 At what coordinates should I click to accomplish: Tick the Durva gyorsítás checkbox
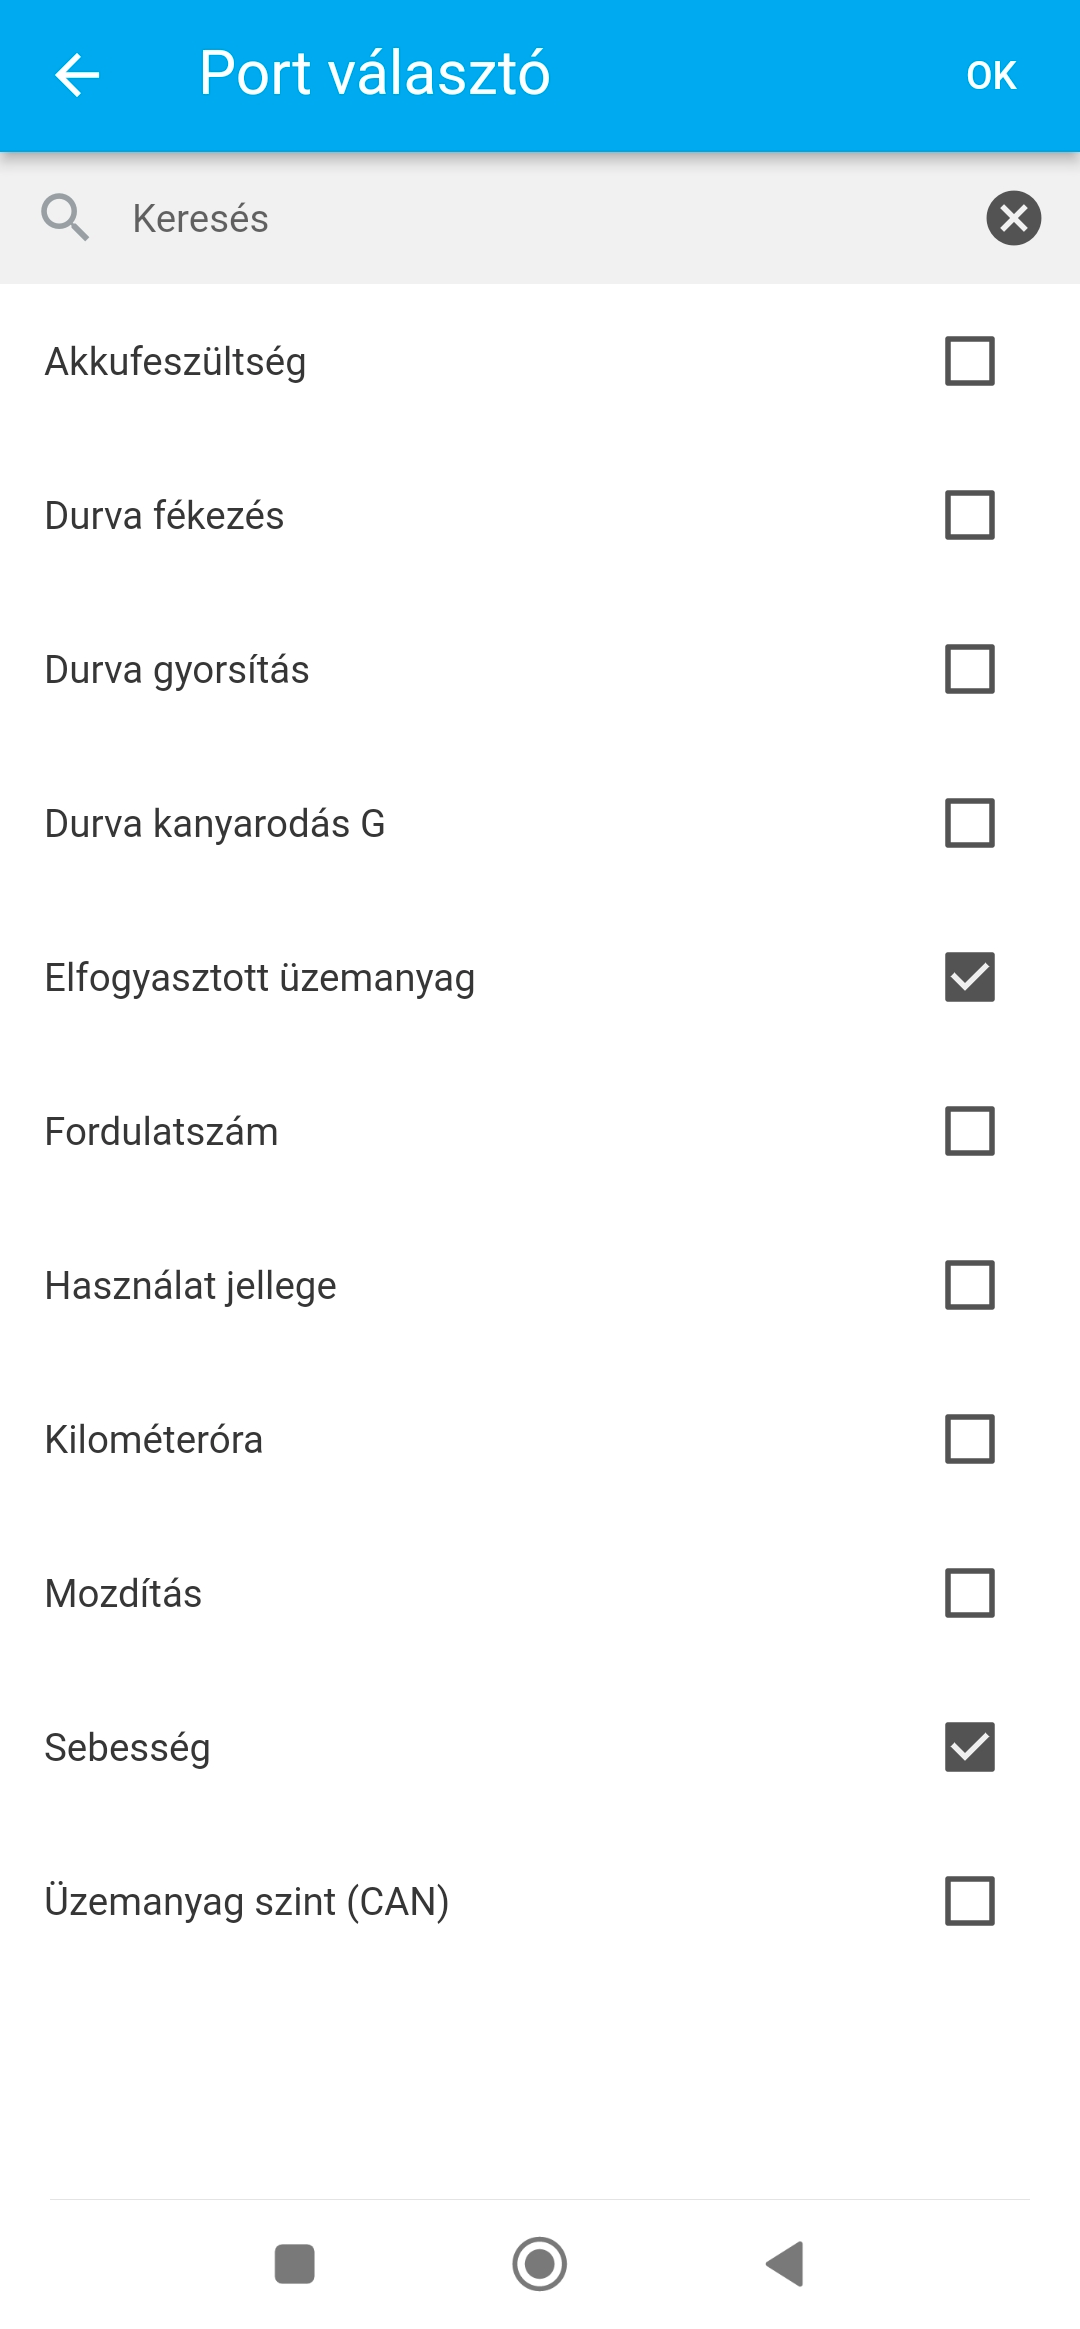pyautogui.click(x=969, y=669)
